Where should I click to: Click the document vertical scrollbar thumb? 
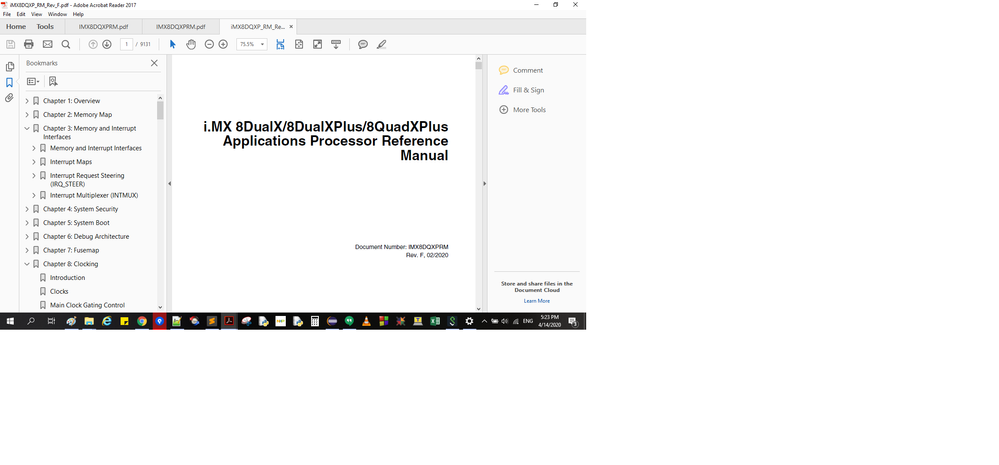tap(478, 66)
